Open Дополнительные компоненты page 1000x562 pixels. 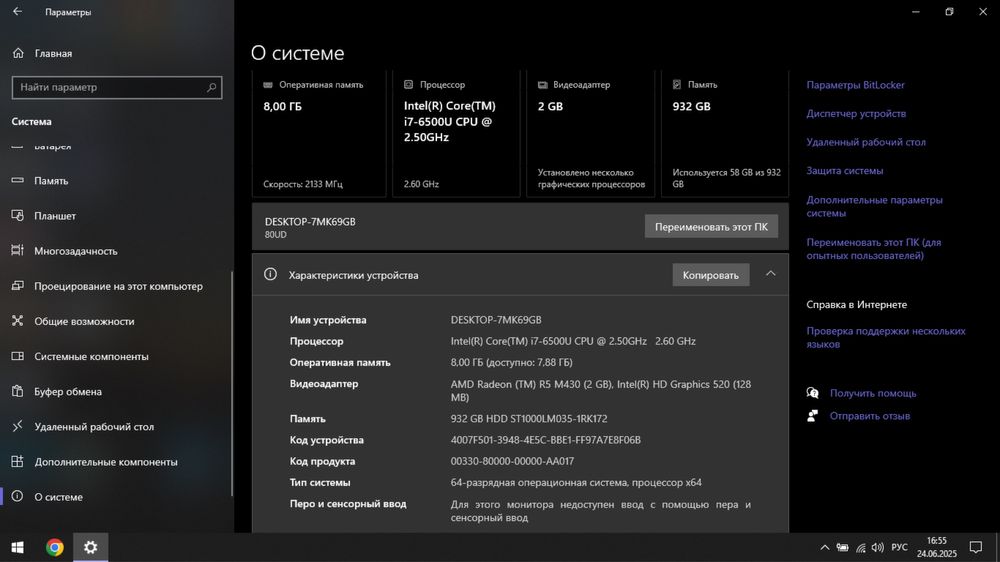coord(106,462)
